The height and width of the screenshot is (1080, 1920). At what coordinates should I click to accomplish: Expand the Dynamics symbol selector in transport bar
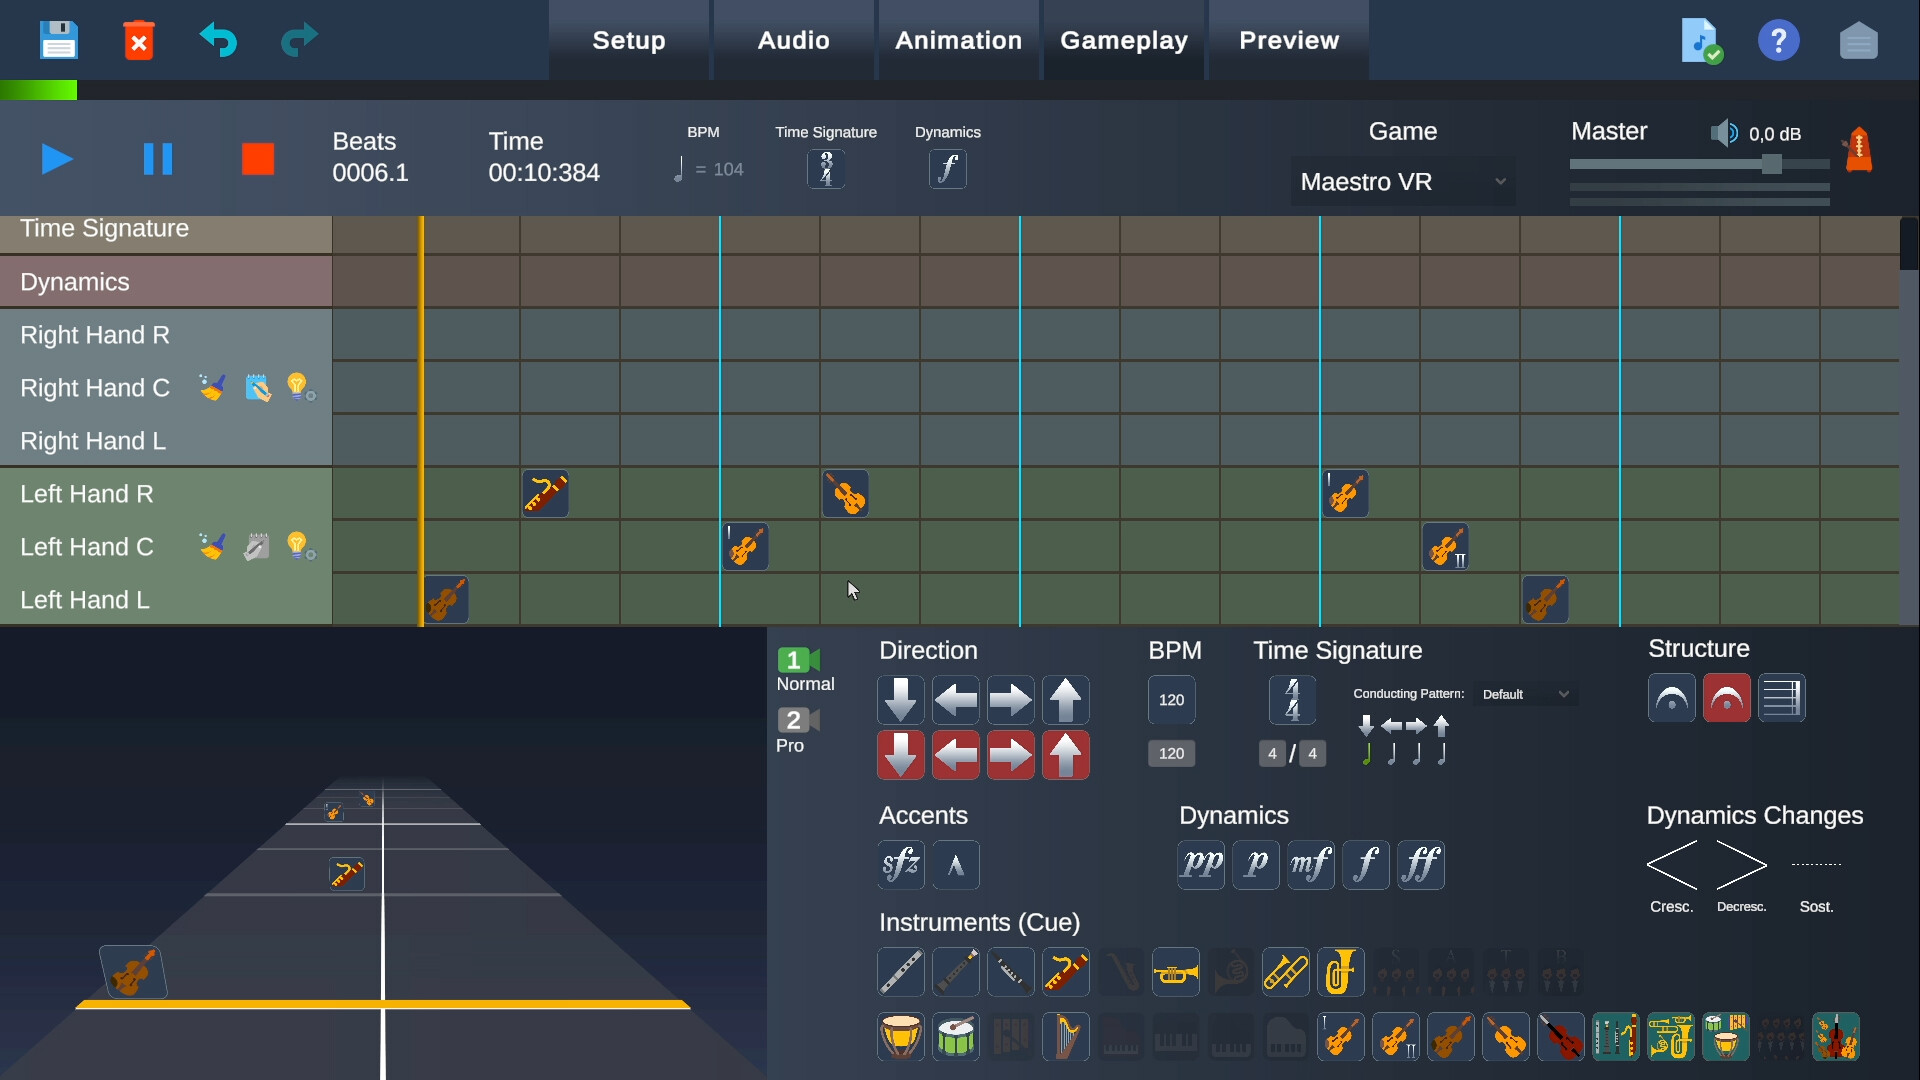coord(947,168)
